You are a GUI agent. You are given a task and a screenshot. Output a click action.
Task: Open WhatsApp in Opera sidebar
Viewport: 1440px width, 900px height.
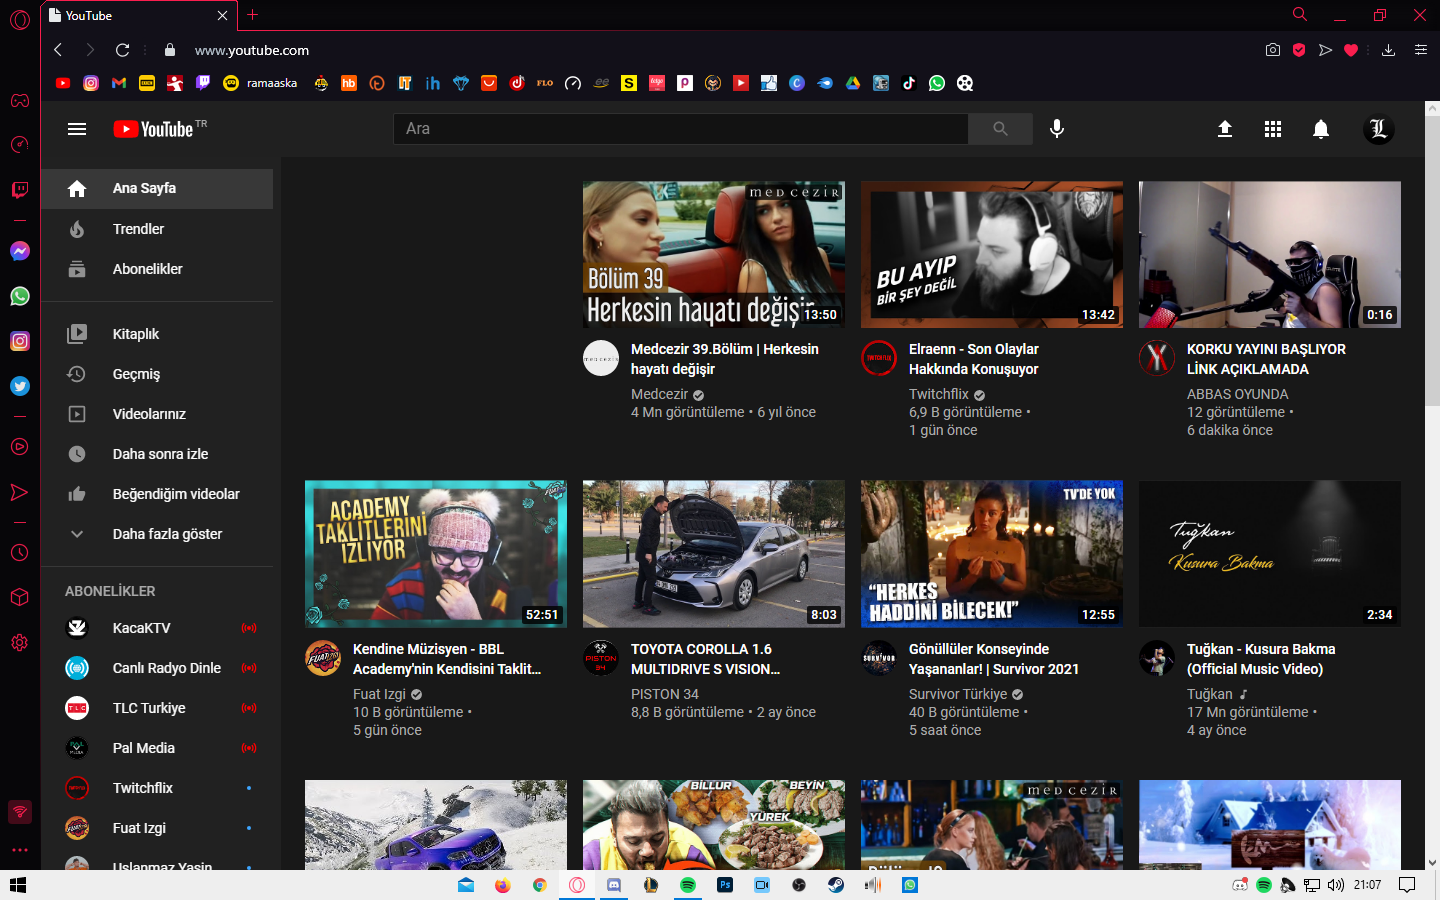(20, 296)
